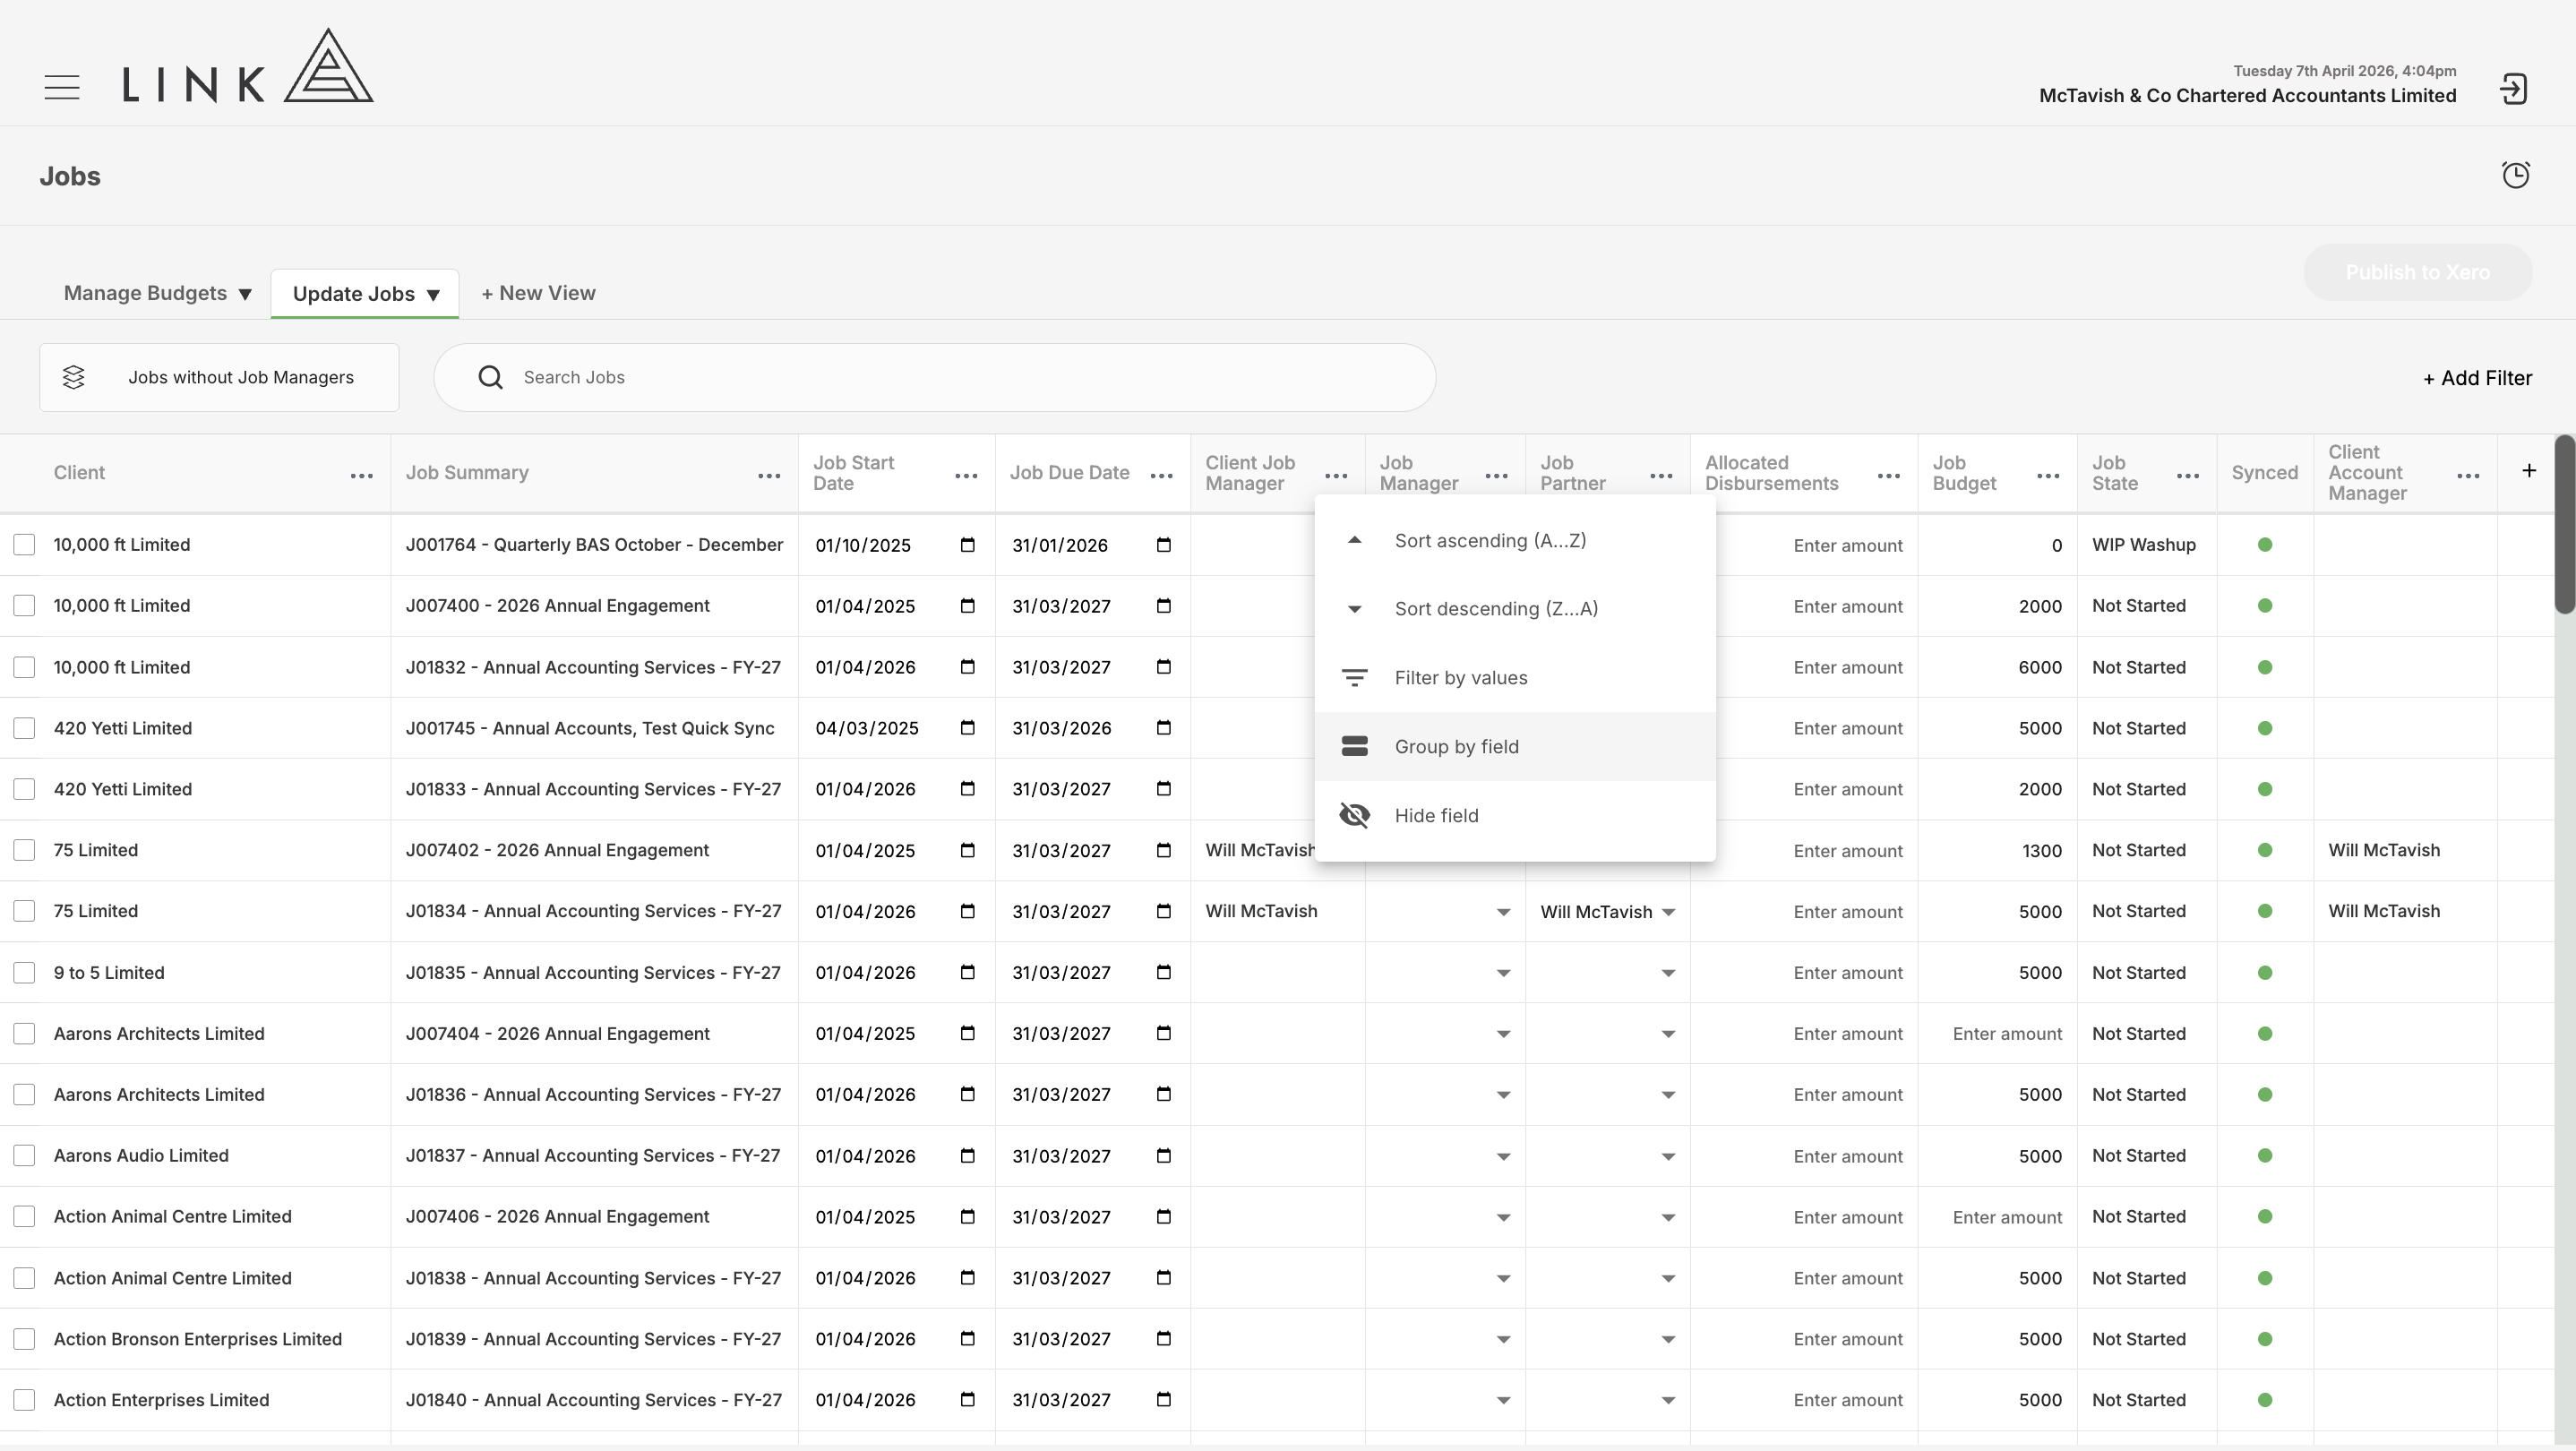2576x1451 pixels.
Task: Expand Job Manager dropdown for J01840
Action: click(x=1503, y=1401)
